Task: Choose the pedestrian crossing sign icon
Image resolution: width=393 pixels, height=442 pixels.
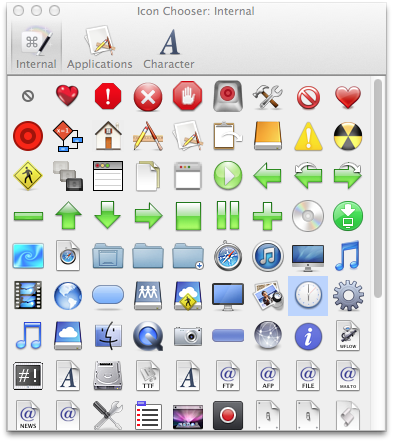Action: click(28, 176)
